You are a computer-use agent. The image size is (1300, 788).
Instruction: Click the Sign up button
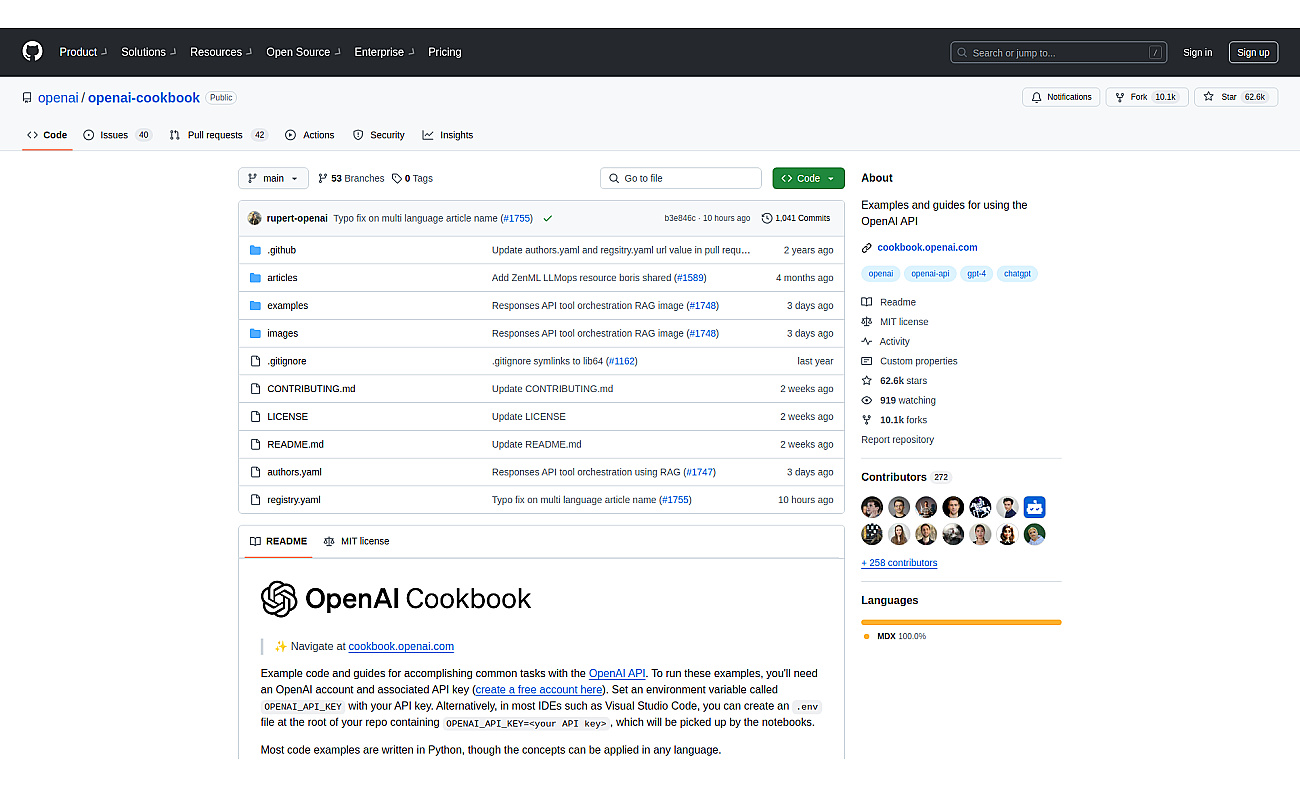(x=1252, y=52)
